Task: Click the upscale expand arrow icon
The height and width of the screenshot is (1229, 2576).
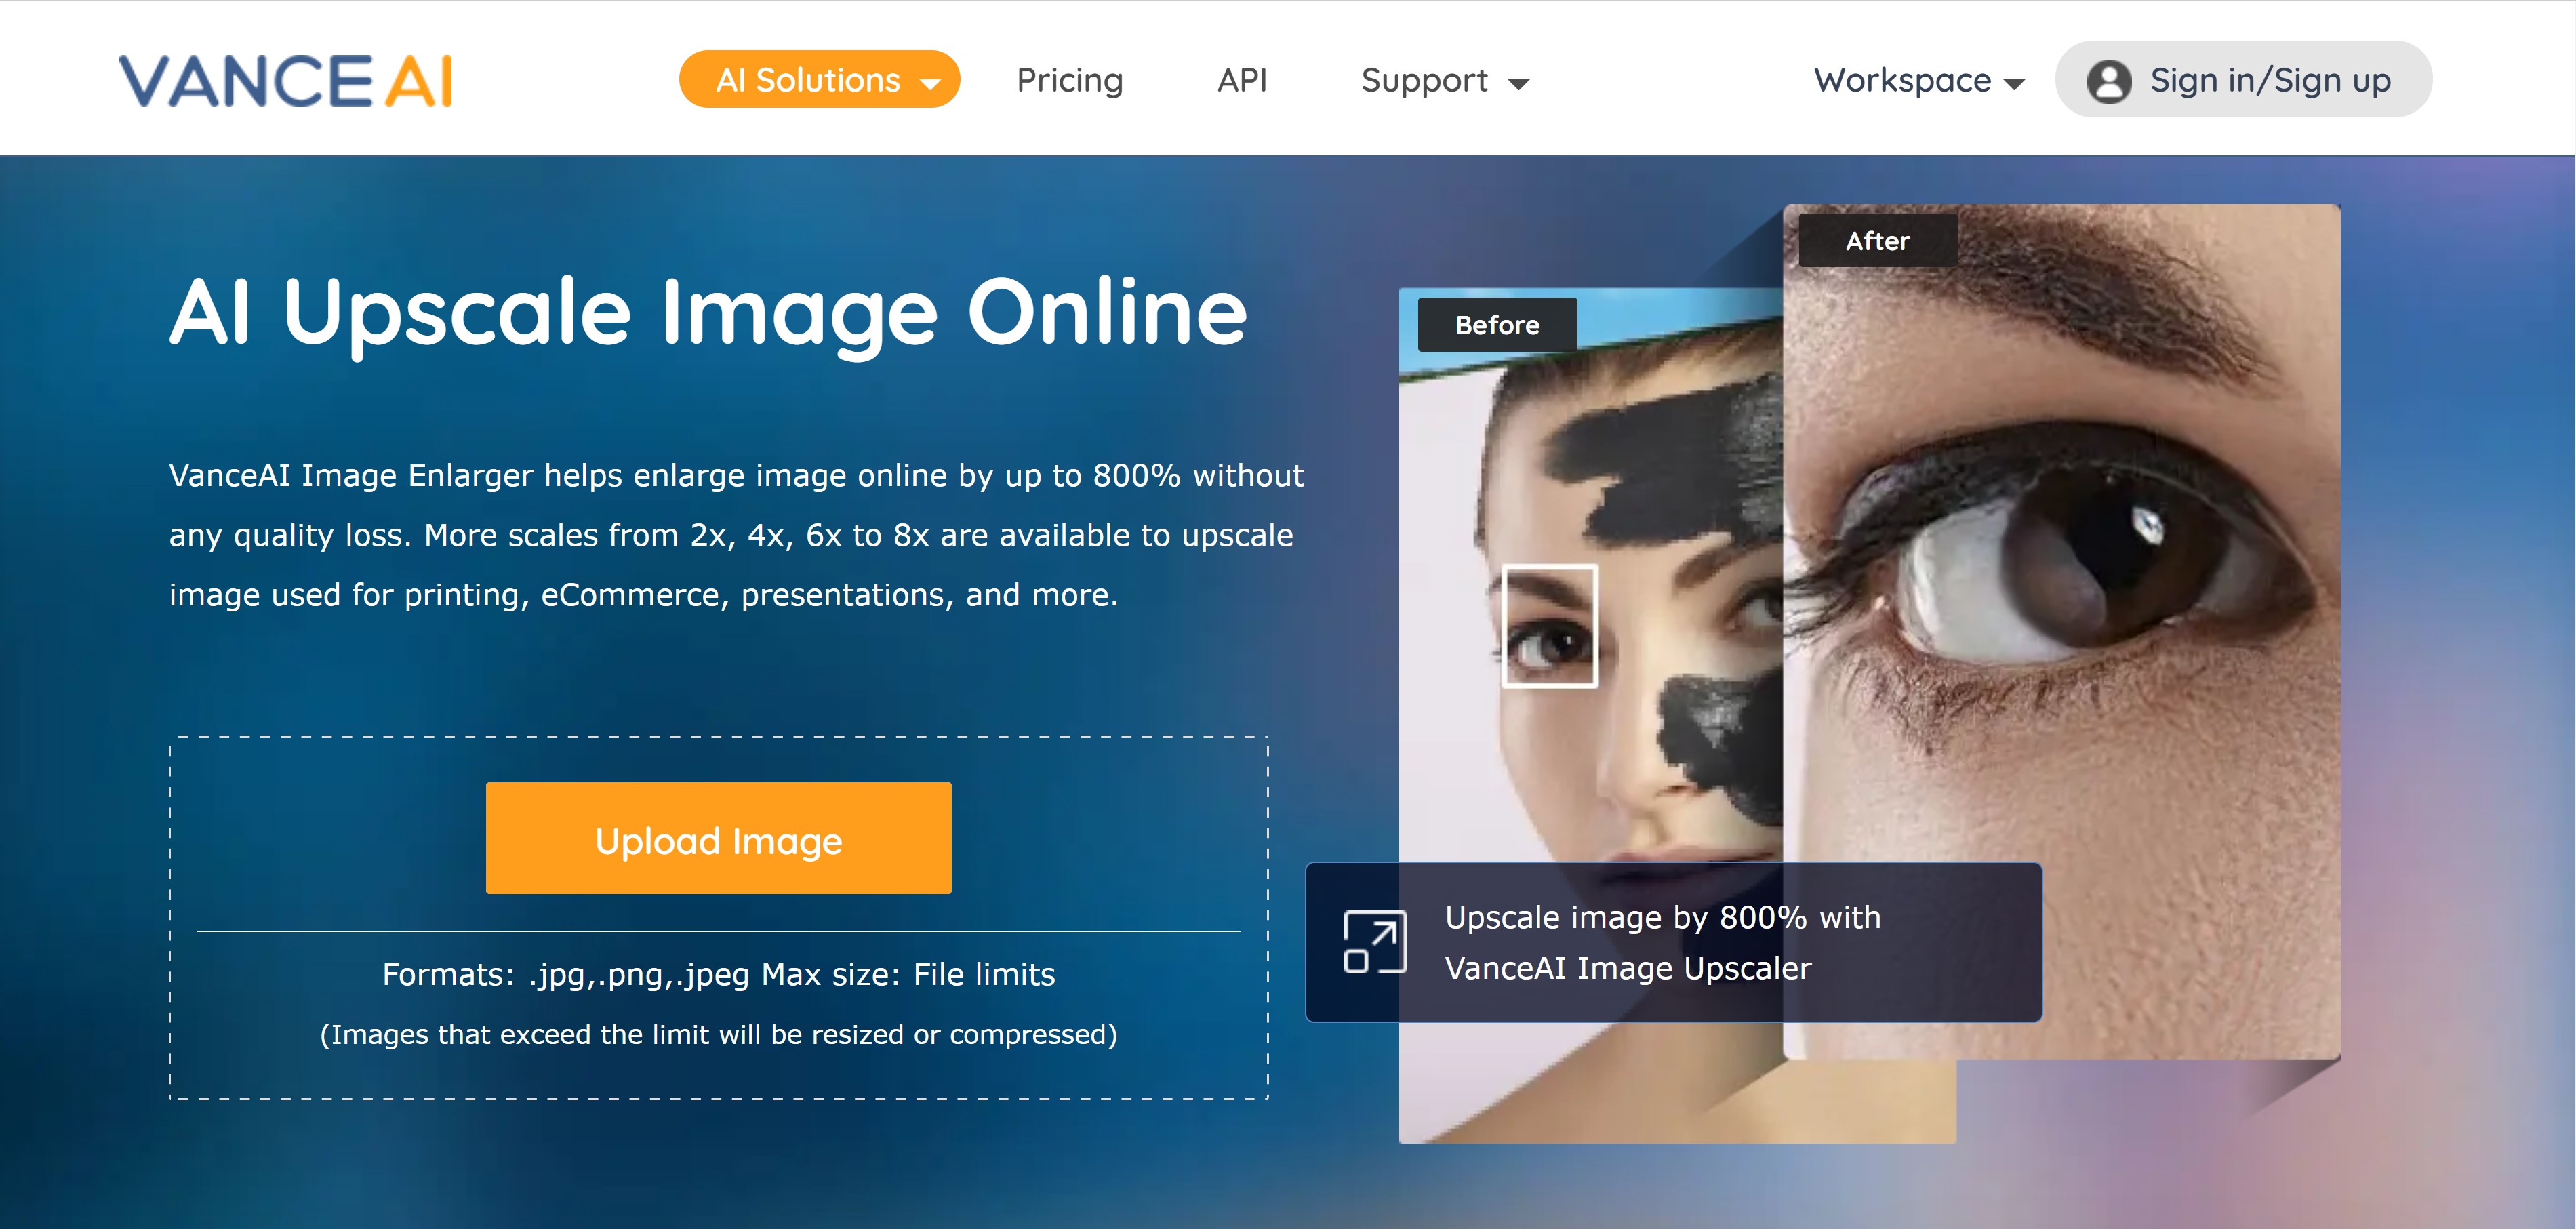Action: tap(1375, 942)
